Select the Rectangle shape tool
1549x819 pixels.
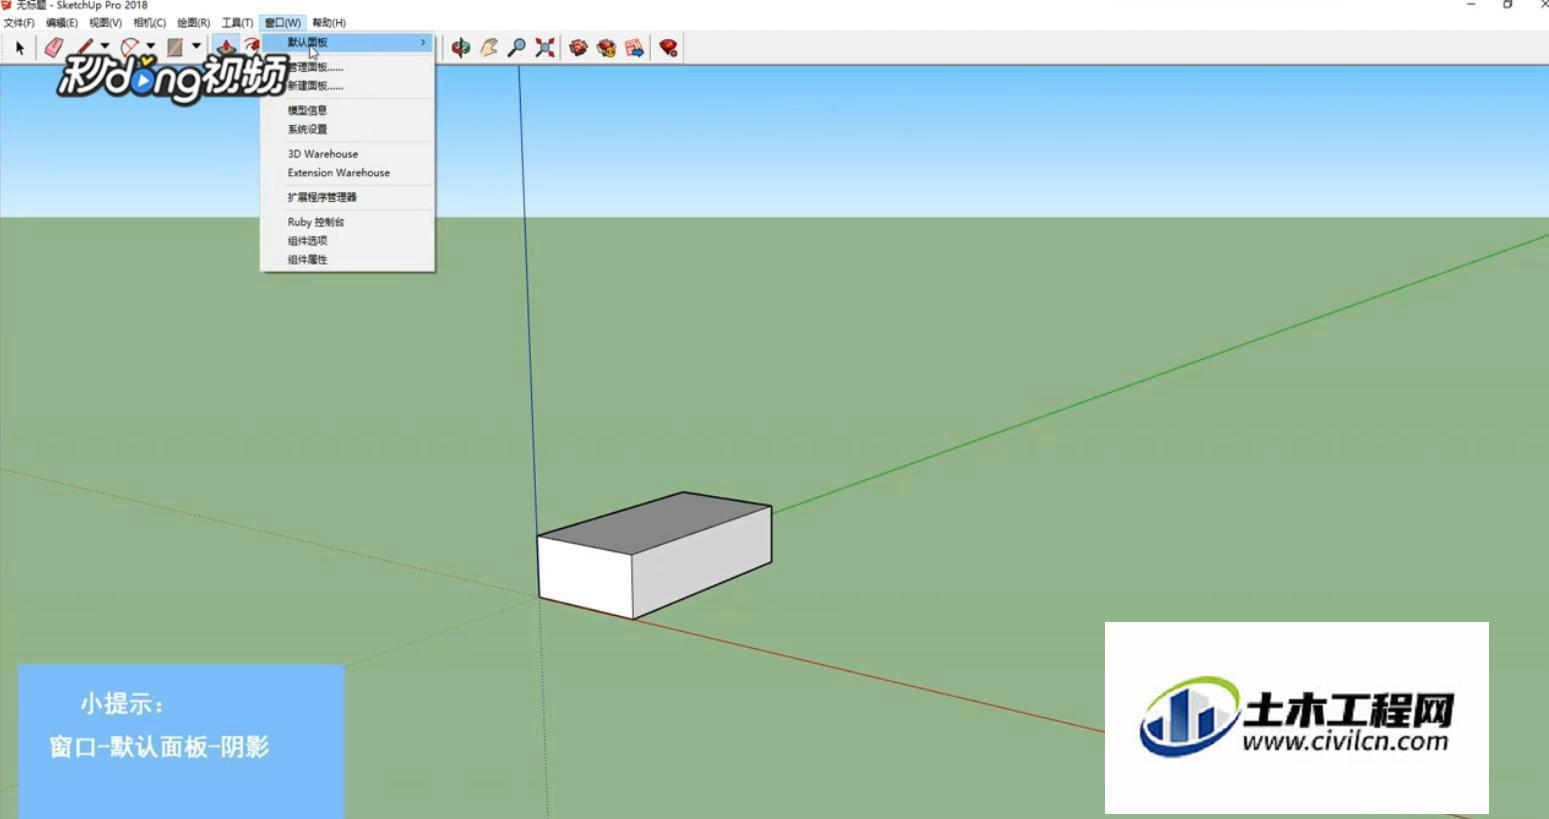(175, 47)
